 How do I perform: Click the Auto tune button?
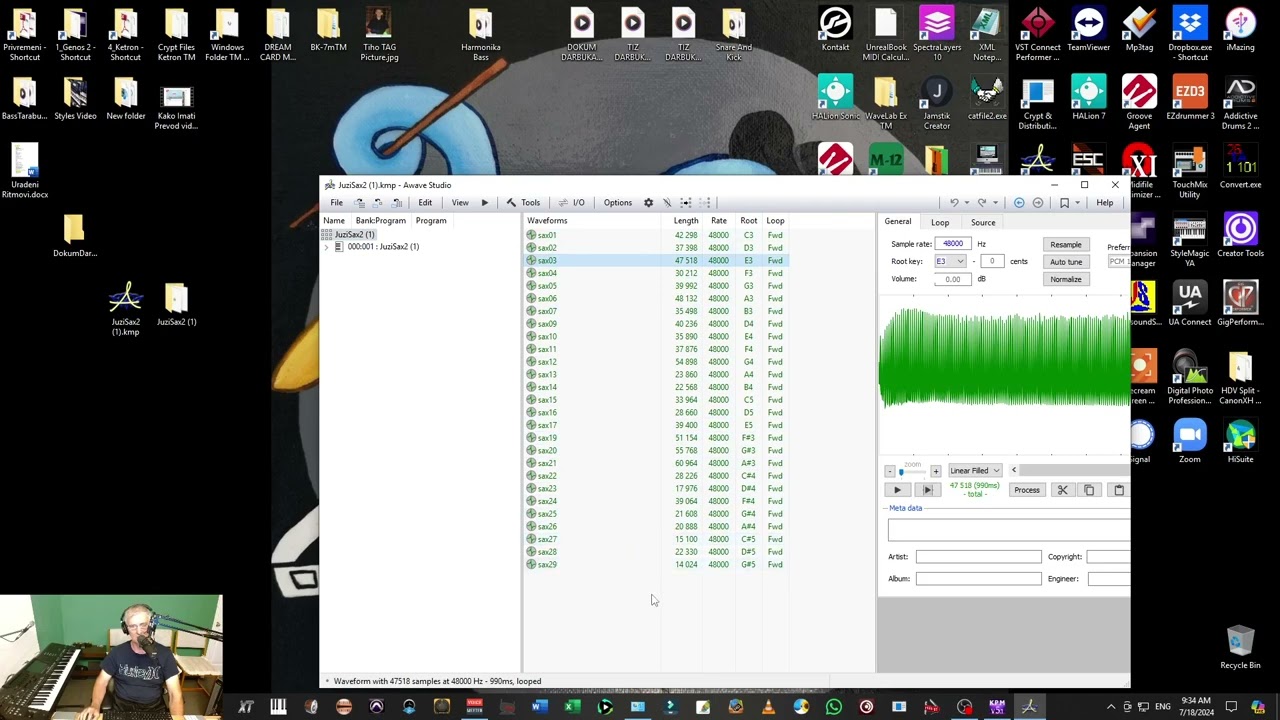(x=1065, y=262)
